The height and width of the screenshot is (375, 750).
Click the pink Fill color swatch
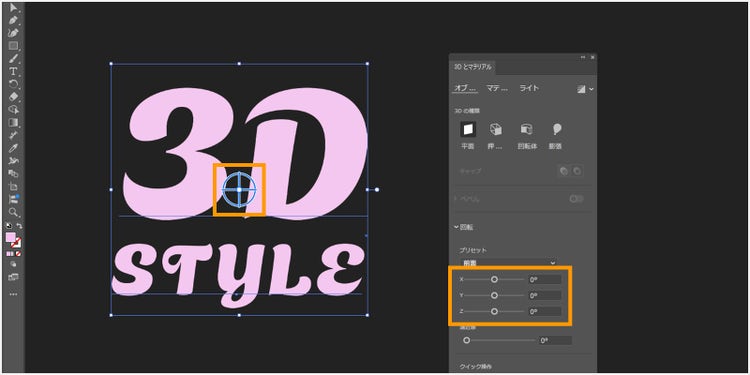tap(11, 238)
